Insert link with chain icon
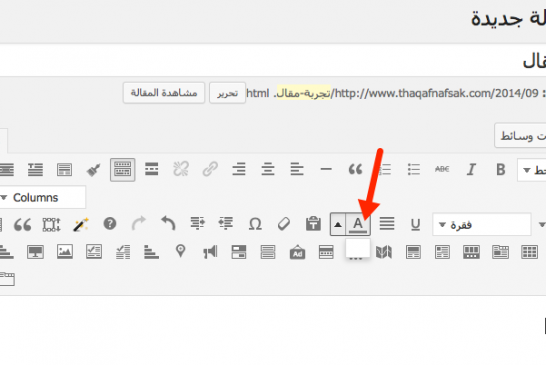Viewport: 546px width, 365px height. point(210,170)
